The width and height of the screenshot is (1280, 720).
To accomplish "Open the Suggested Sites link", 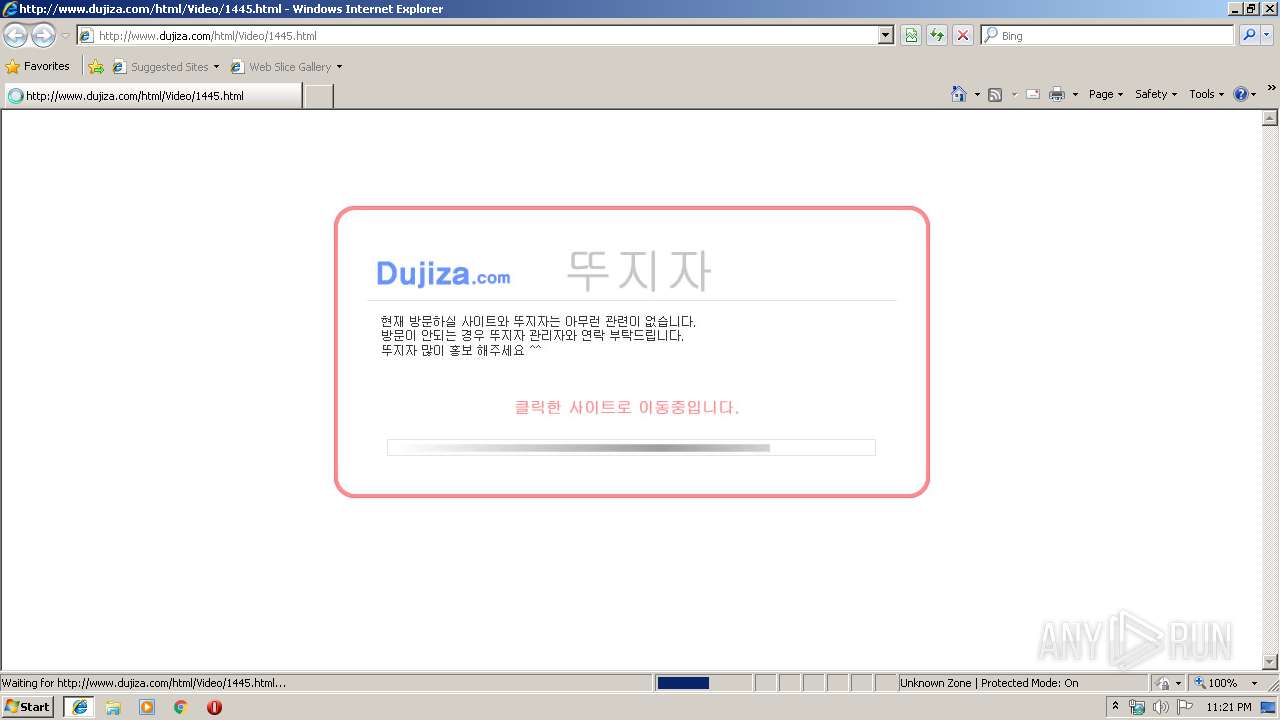I will tap(165, 67).
